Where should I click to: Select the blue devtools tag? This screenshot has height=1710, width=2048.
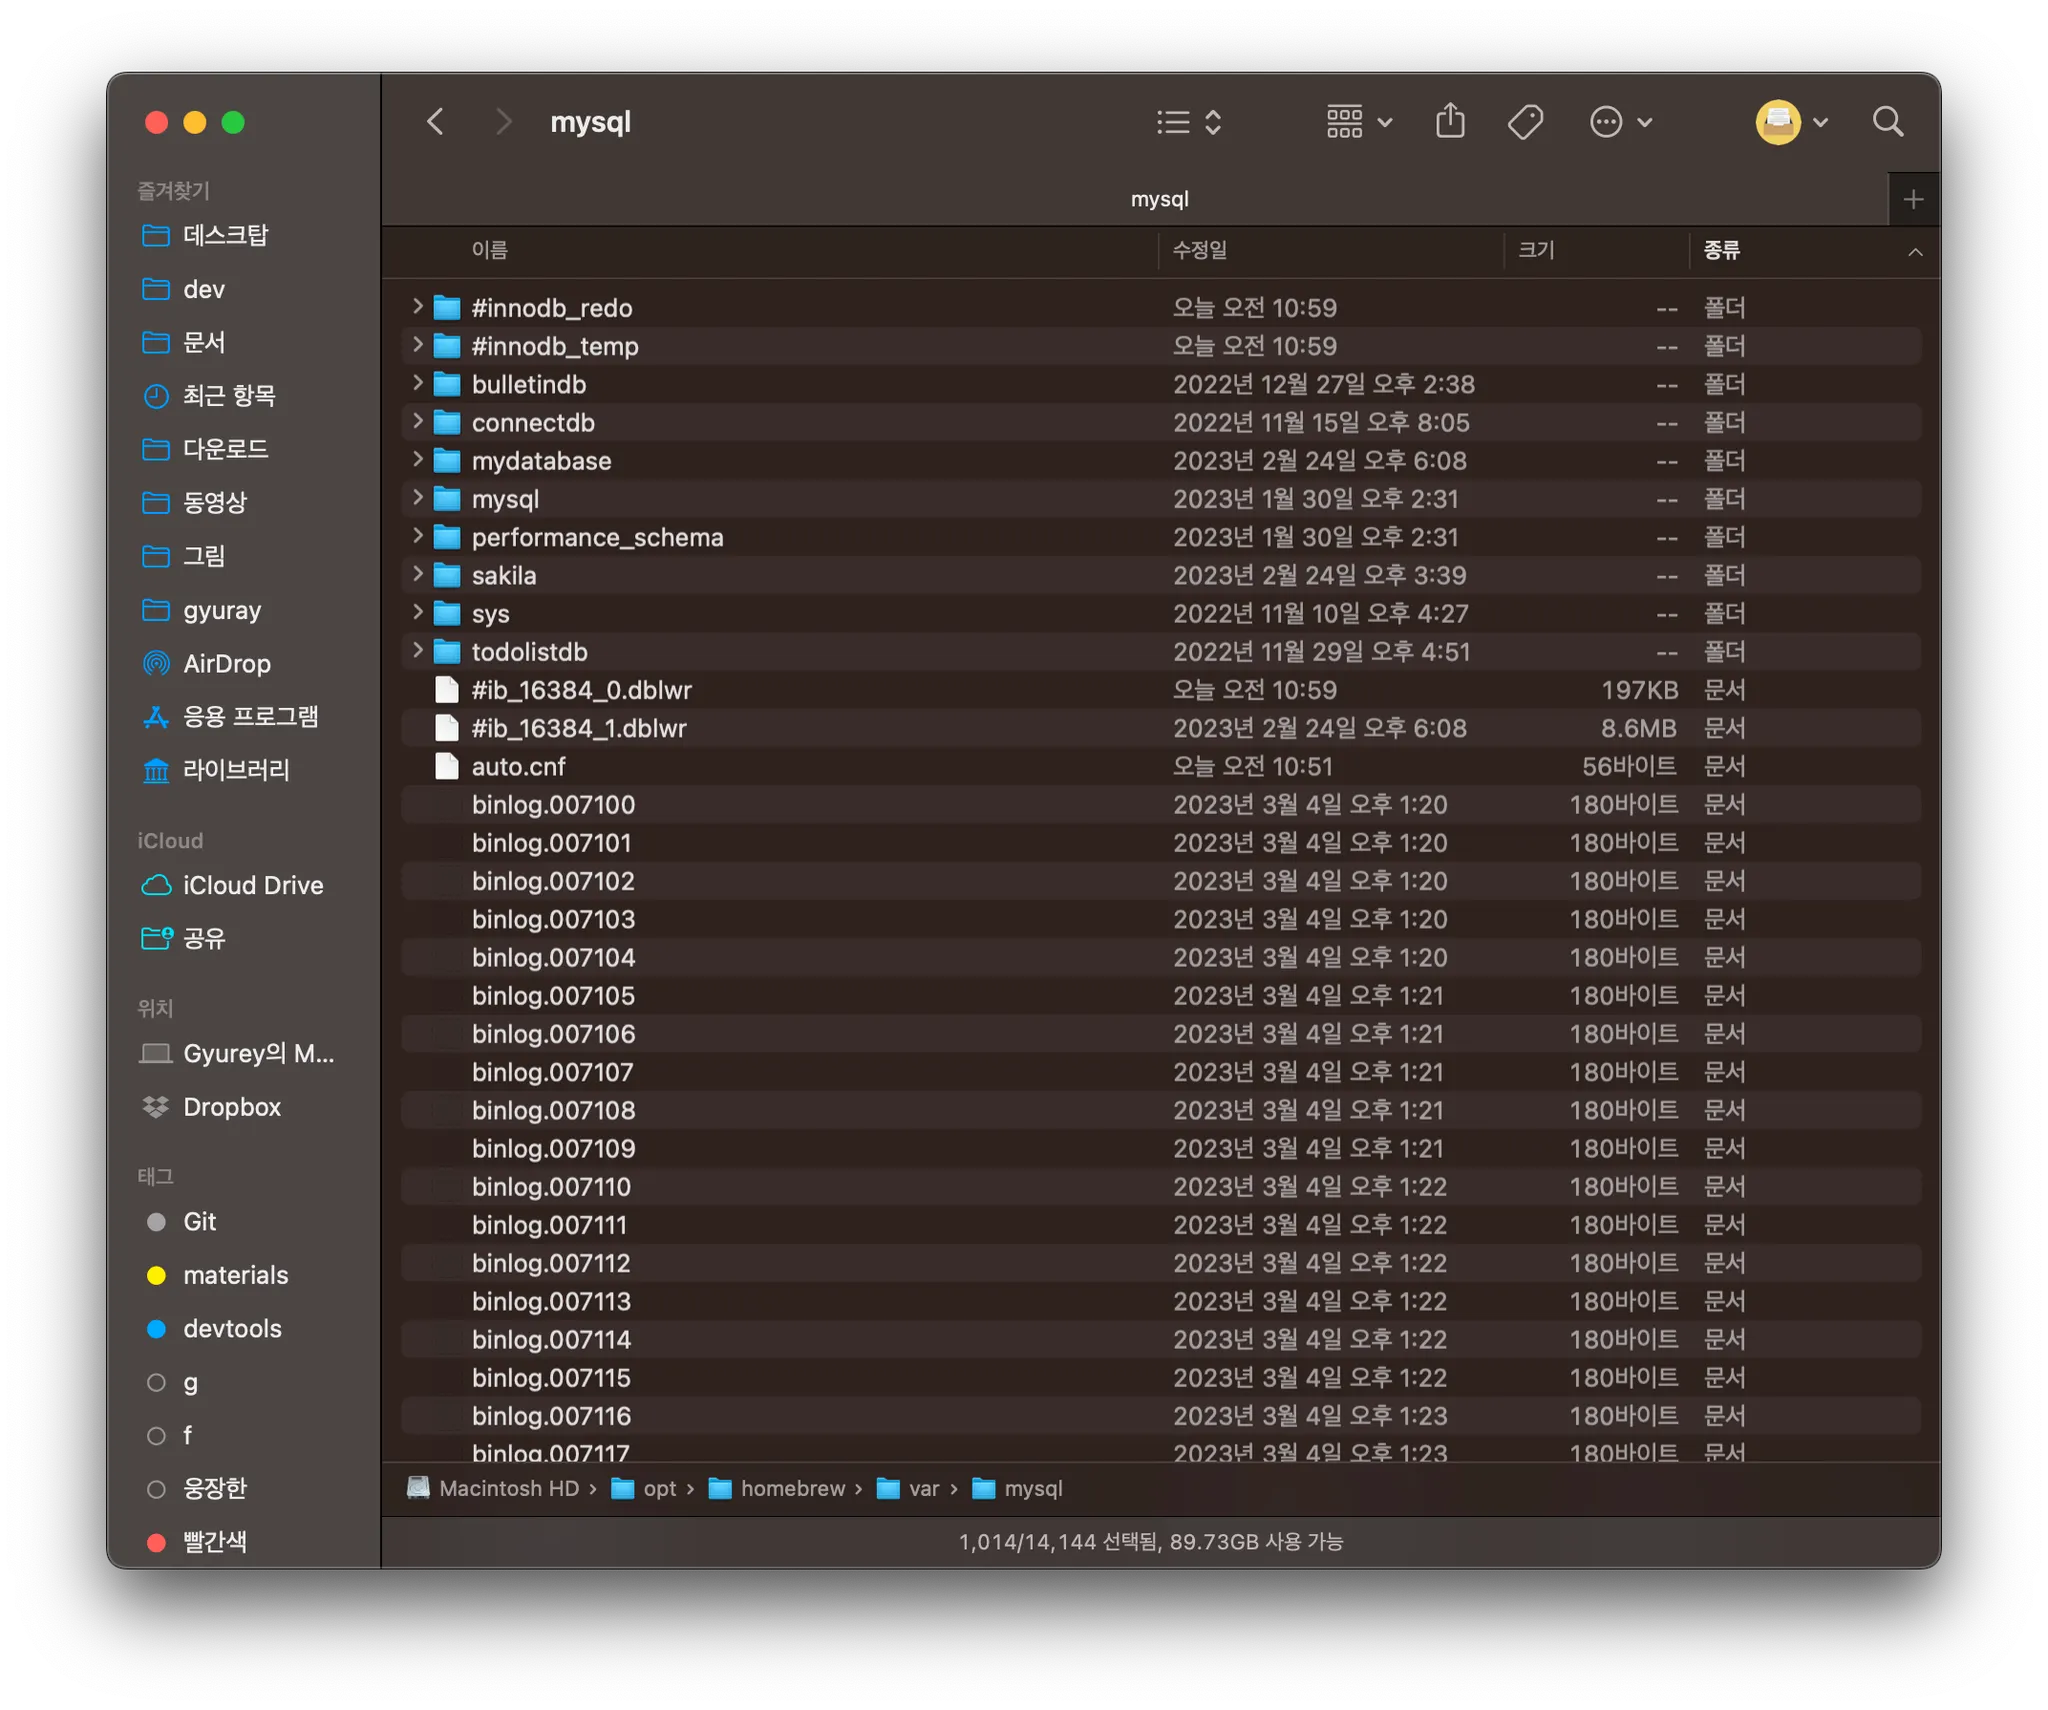(232, 1329)
